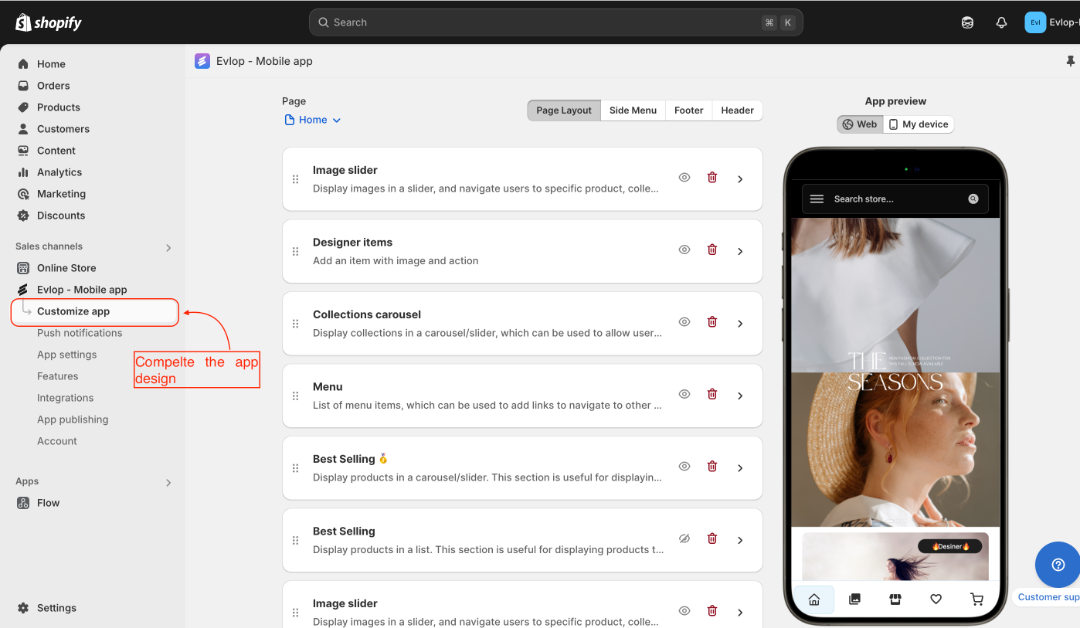Select the shop icon in the preview bottom bar
The width and height of the screenshot is (1080, 628).
tap(895, 598)
